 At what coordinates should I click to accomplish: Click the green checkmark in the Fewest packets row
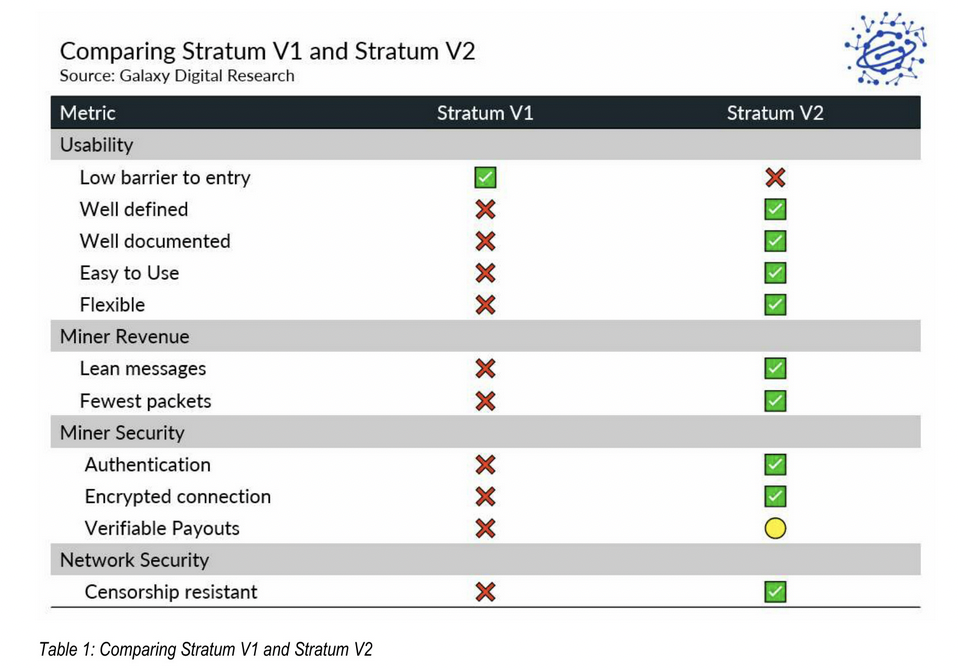tap(775, 401)
